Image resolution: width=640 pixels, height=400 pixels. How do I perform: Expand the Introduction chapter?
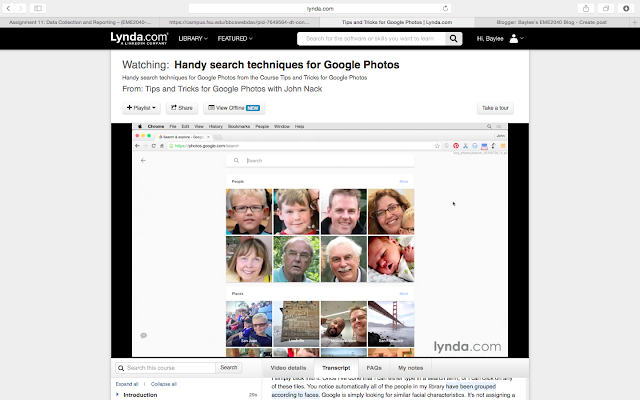(x=140, y=395)
